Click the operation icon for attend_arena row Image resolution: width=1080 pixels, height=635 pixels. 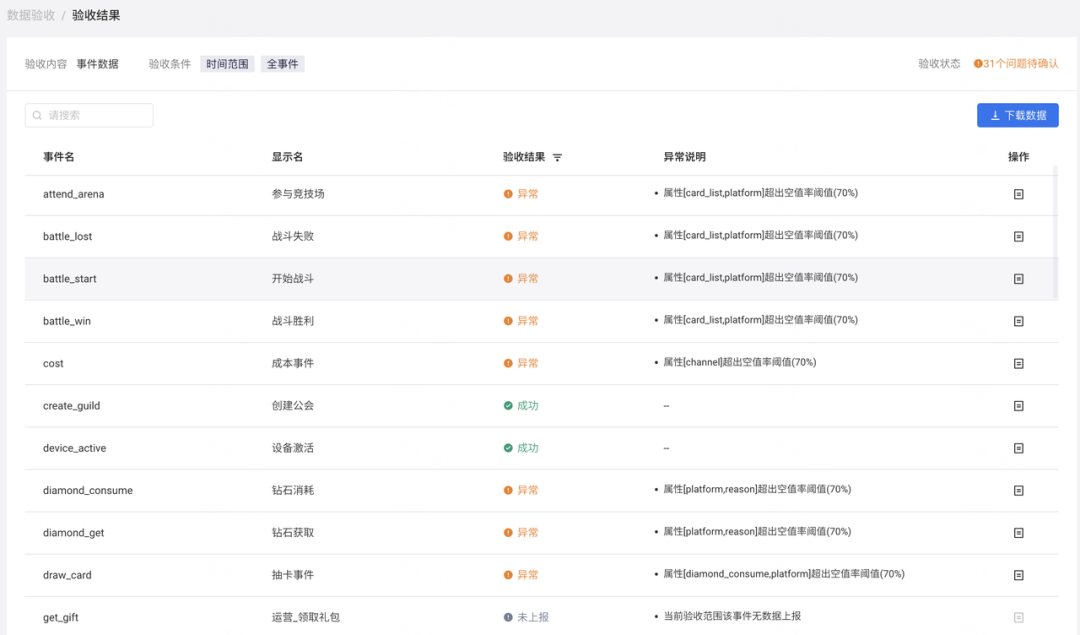coord(1018,193)
